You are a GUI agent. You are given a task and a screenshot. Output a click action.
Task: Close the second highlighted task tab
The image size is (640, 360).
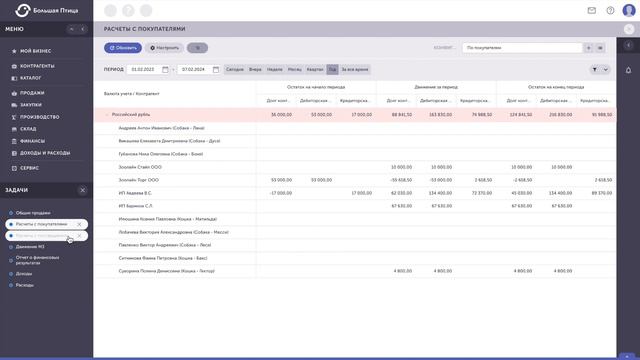tap(79, 236)
